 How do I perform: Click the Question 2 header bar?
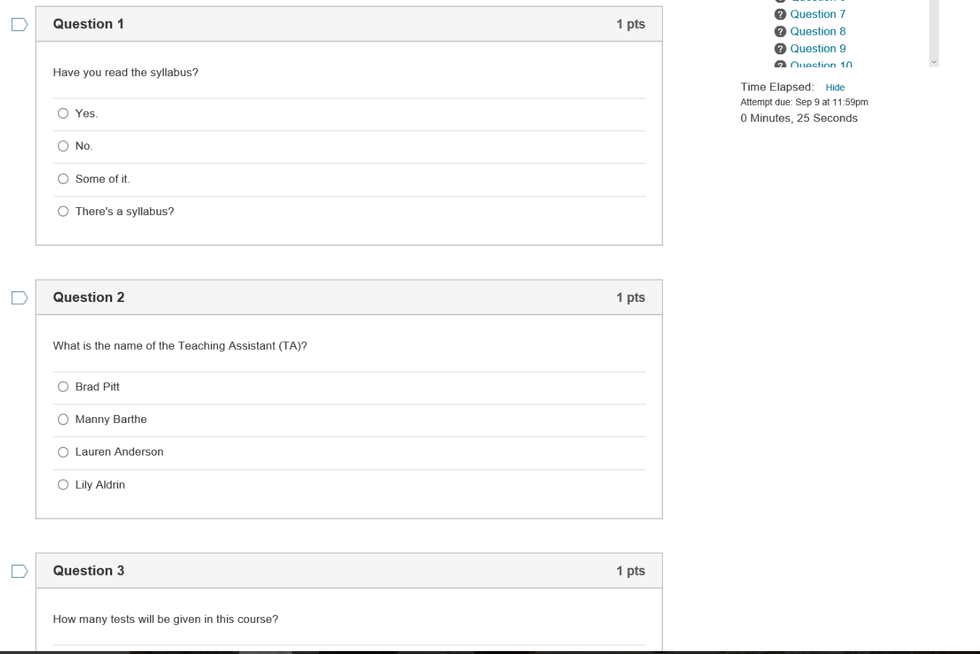point(348,298)
